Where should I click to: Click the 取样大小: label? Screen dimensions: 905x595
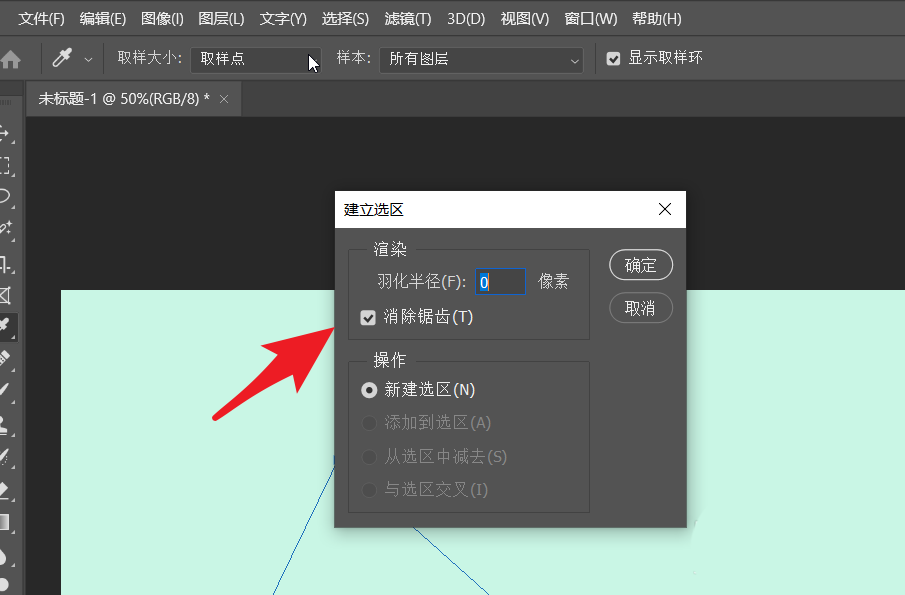coord(149,58)
